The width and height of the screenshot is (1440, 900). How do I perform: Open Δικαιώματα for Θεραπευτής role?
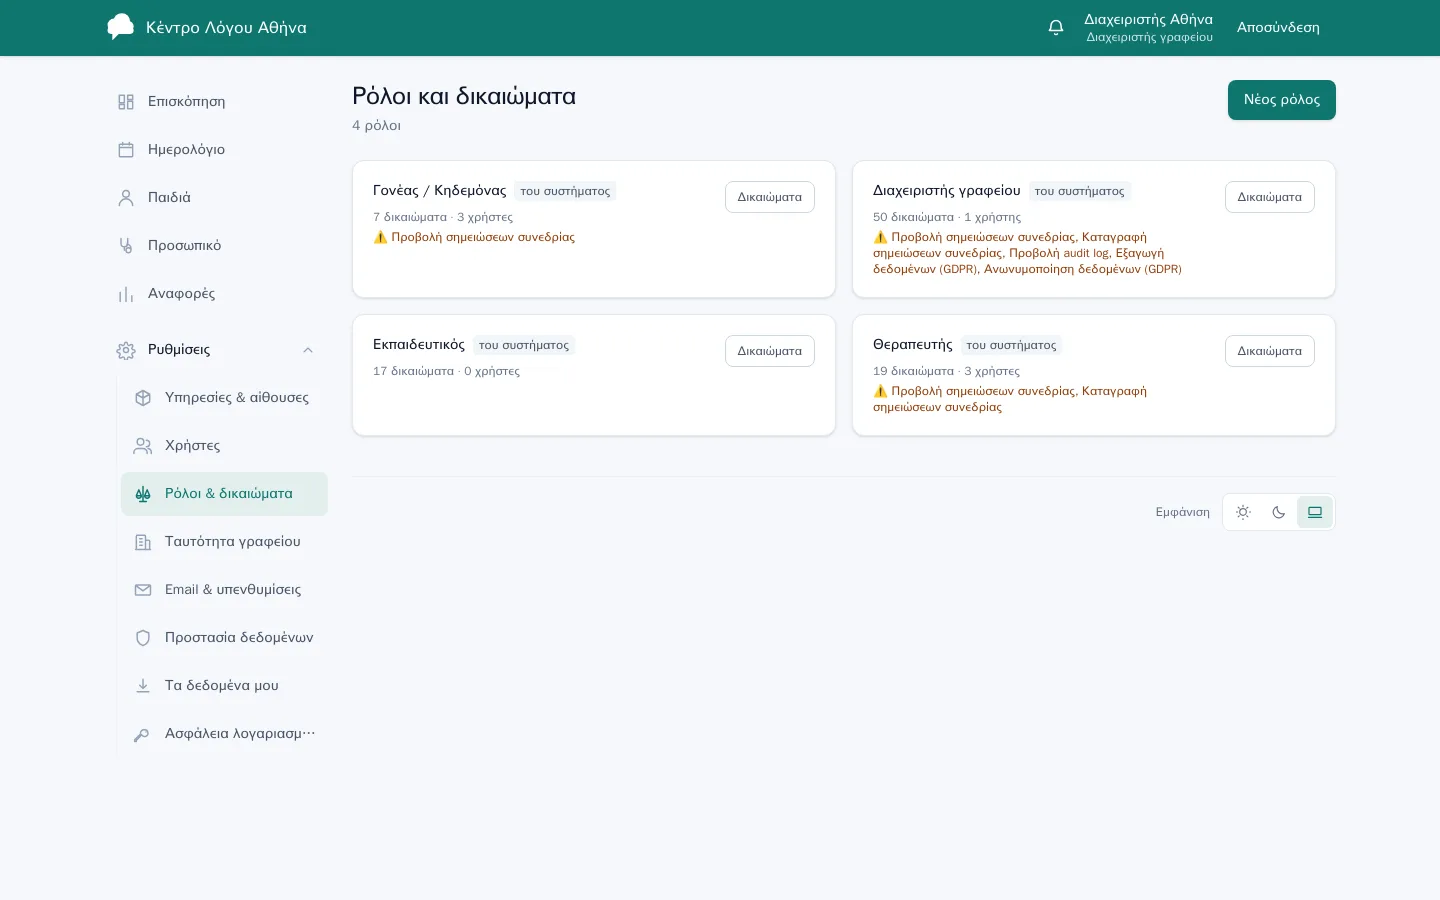(x=1270, y=351)
